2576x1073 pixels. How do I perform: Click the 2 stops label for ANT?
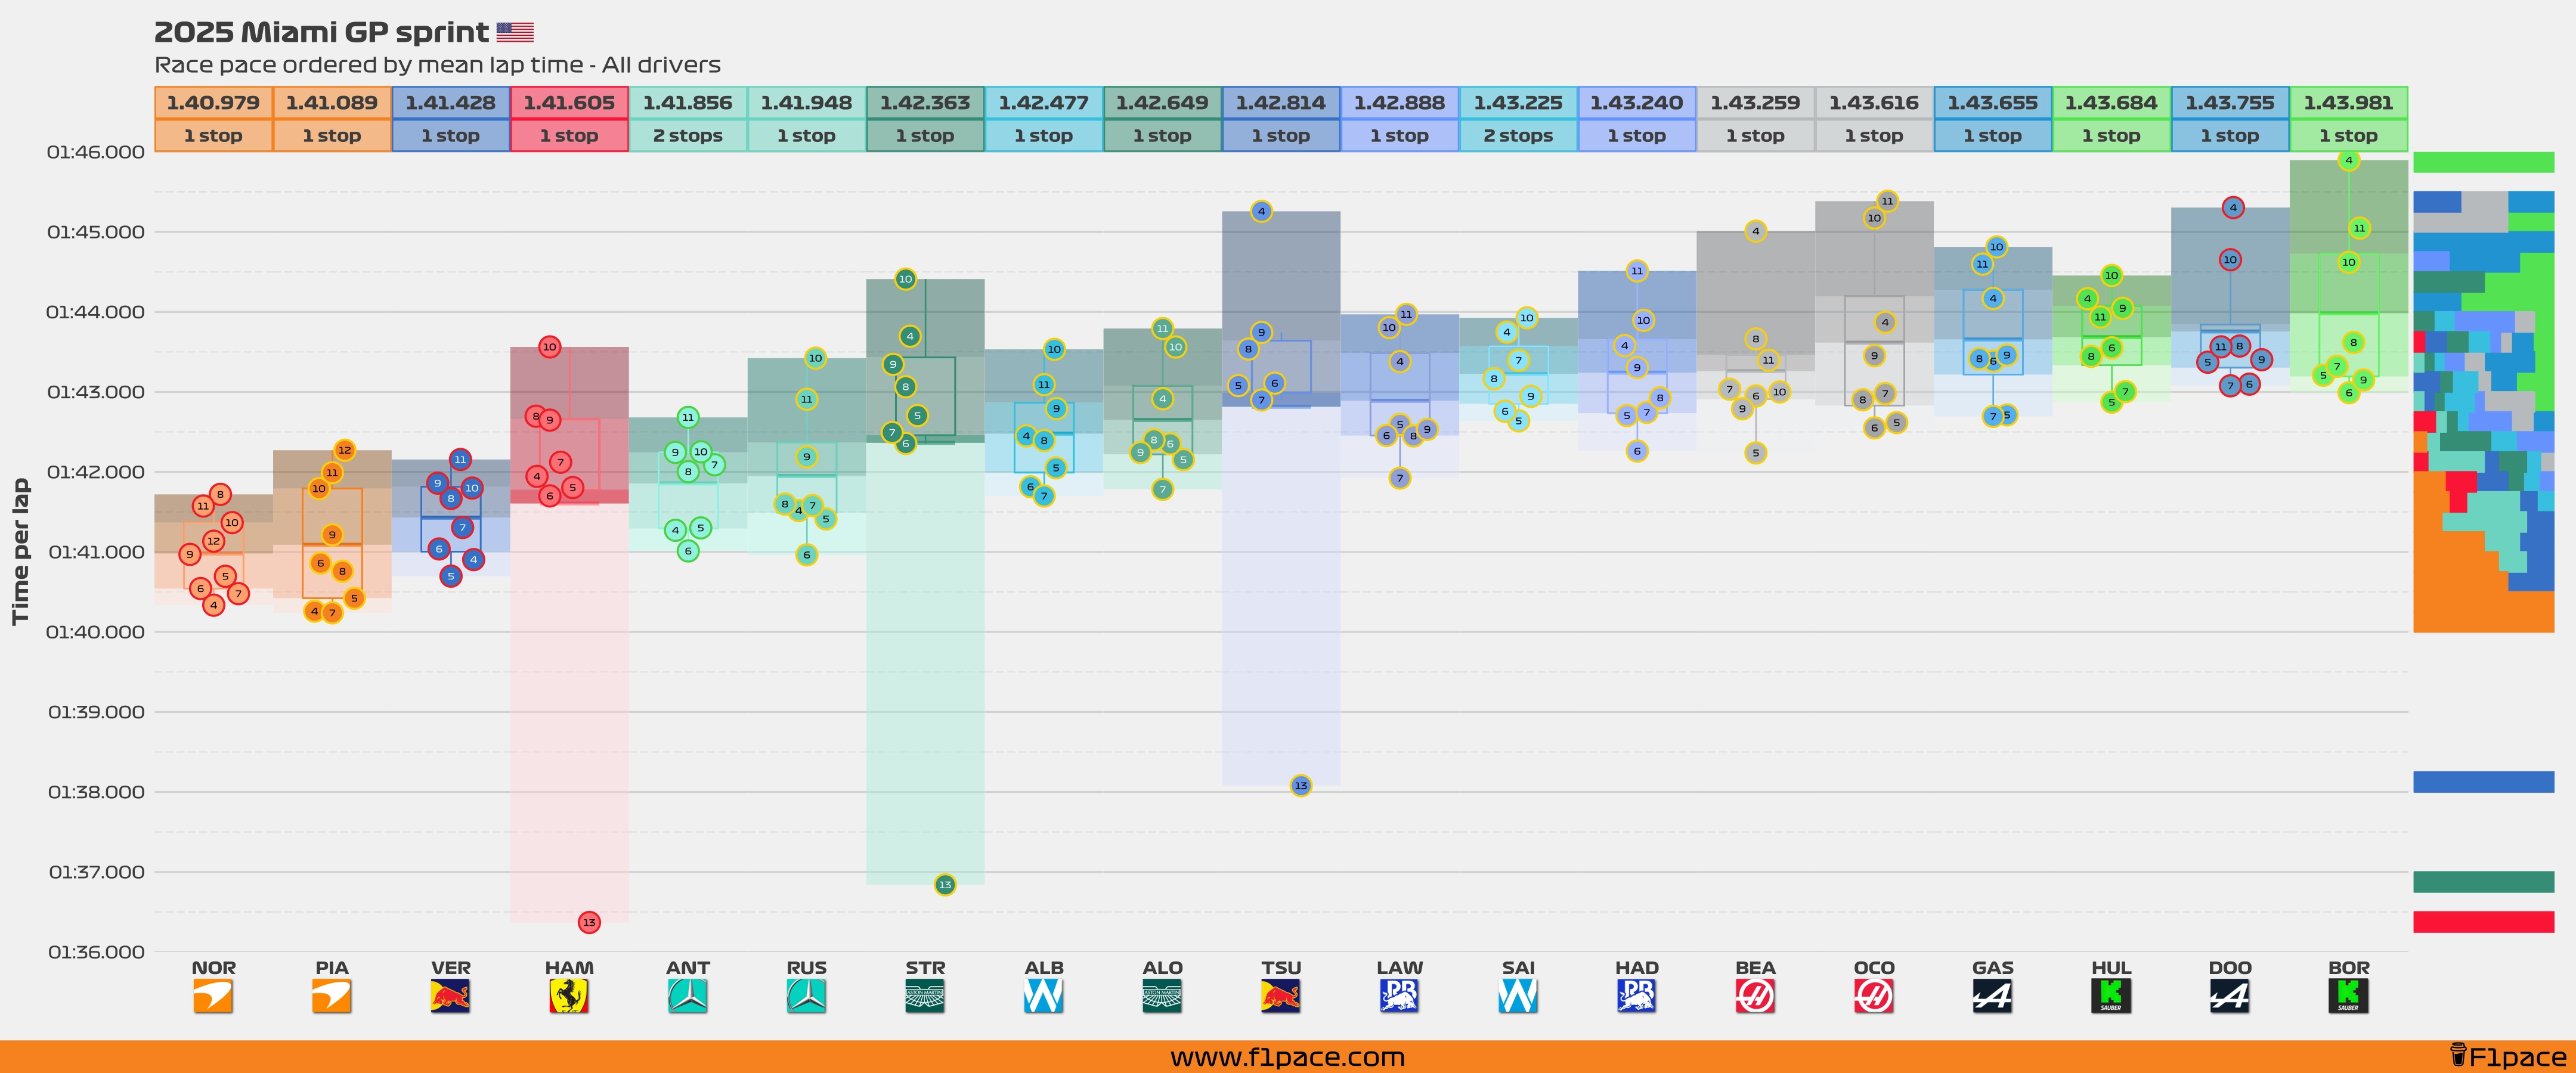(688, 136)
